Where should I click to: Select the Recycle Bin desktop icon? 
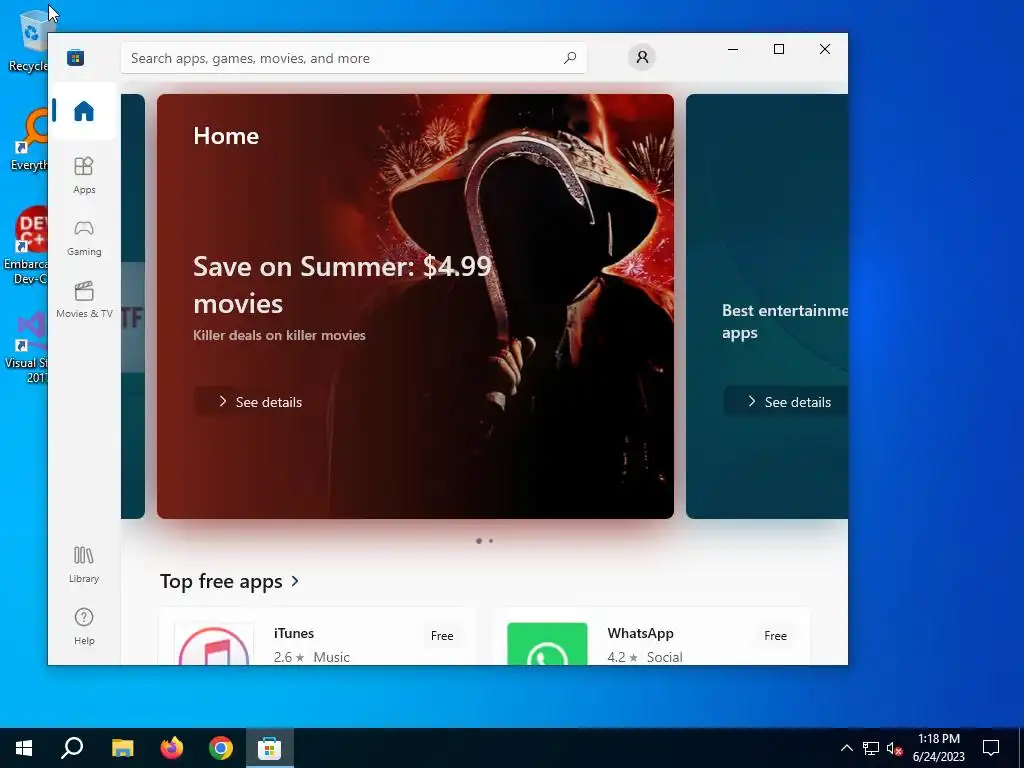pos(28,40)
